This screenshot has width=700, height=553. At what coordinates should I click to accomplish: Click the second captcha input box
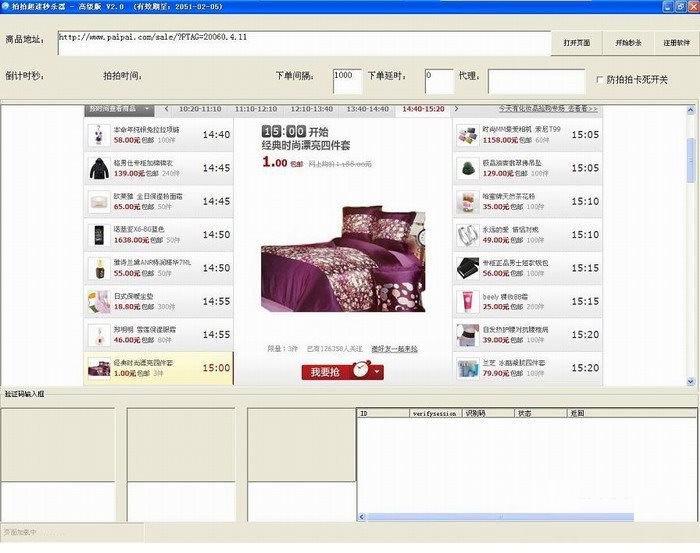click(181, 501)
